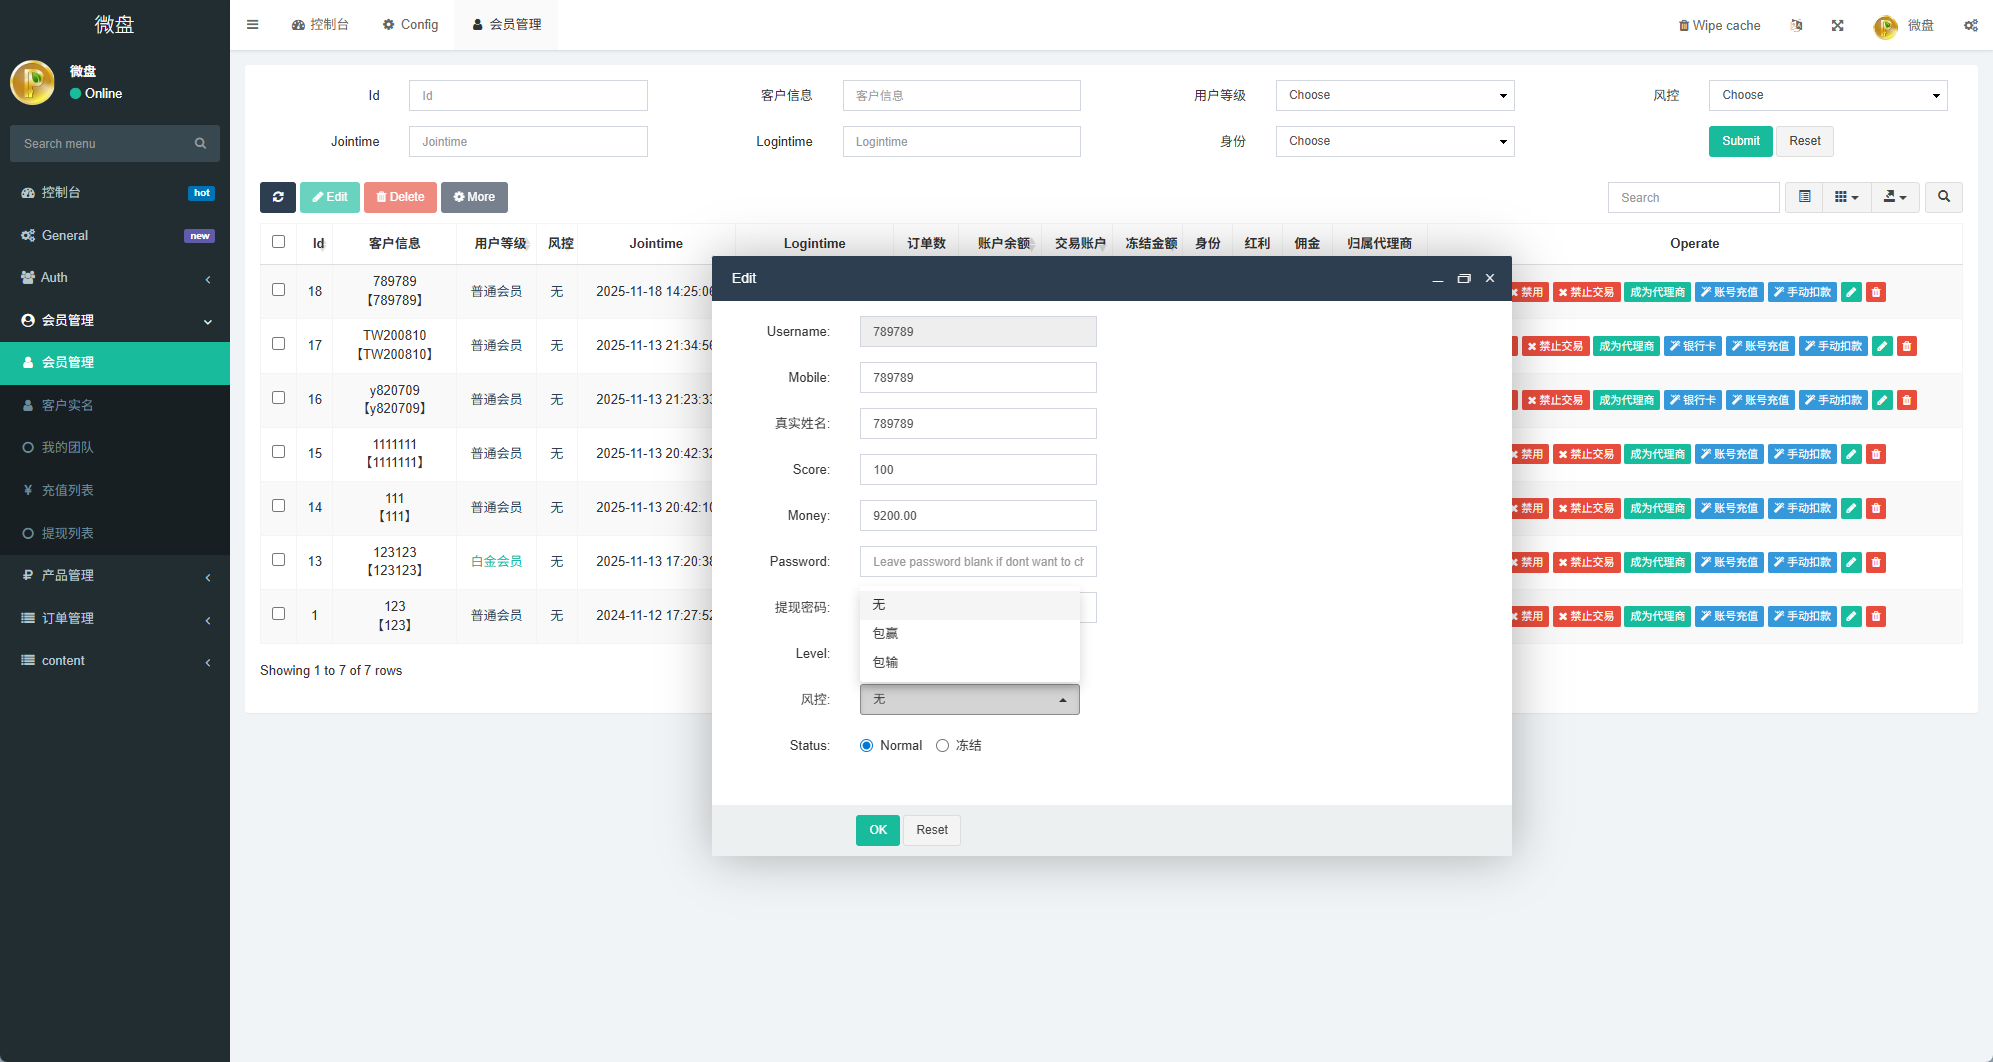The height and width of the screenshot is (1062, 1993).
Task: Click the refresh table icon button
Action: 278,197
